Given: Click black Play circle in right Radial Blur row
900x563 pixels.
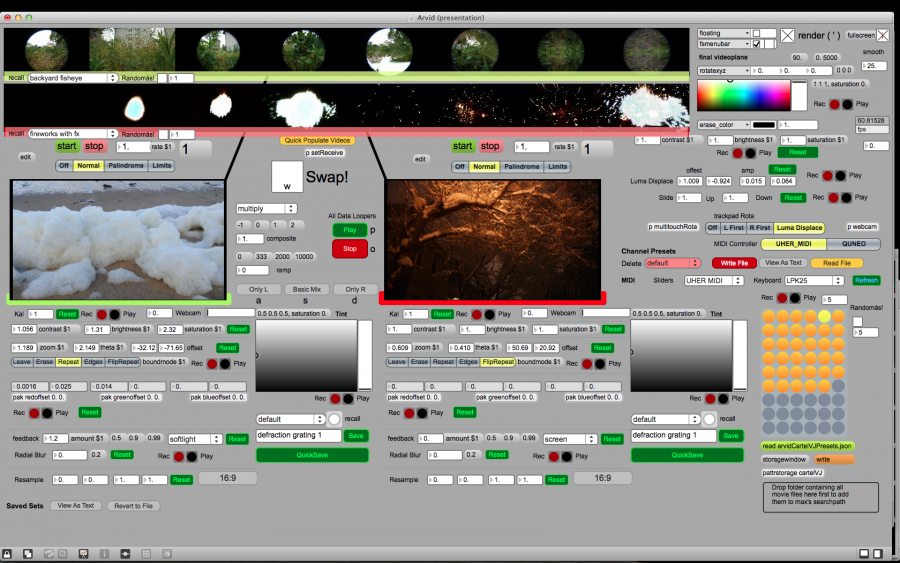Looking at the screenshot, I should 567,456.
